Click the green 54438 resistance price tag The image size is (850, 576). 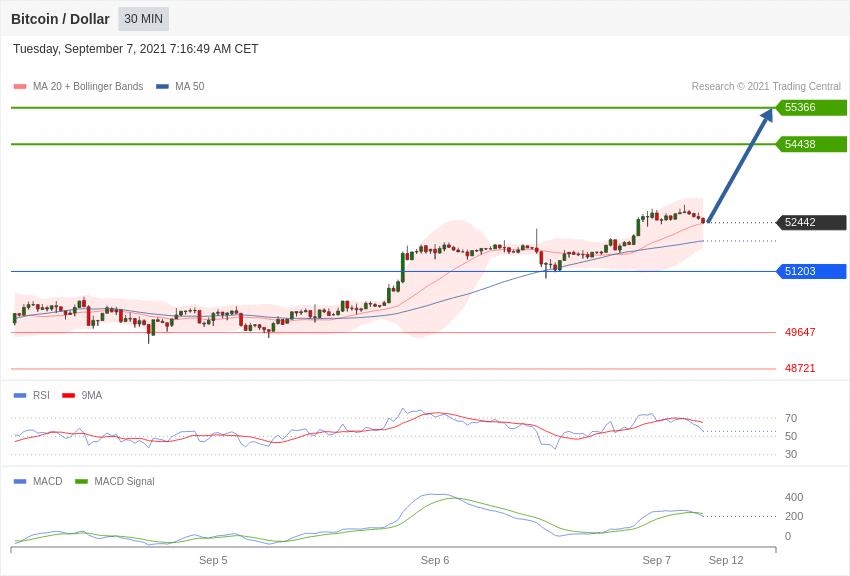pyautogui.click(x=812, y=144)
